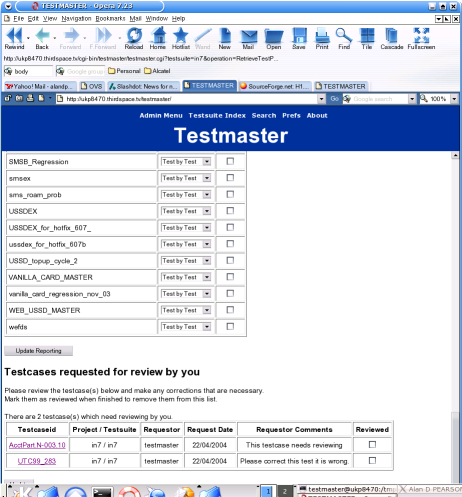Tick the checkbox for SMSB_Regression

pyautogui.click(x=230, y=161)
